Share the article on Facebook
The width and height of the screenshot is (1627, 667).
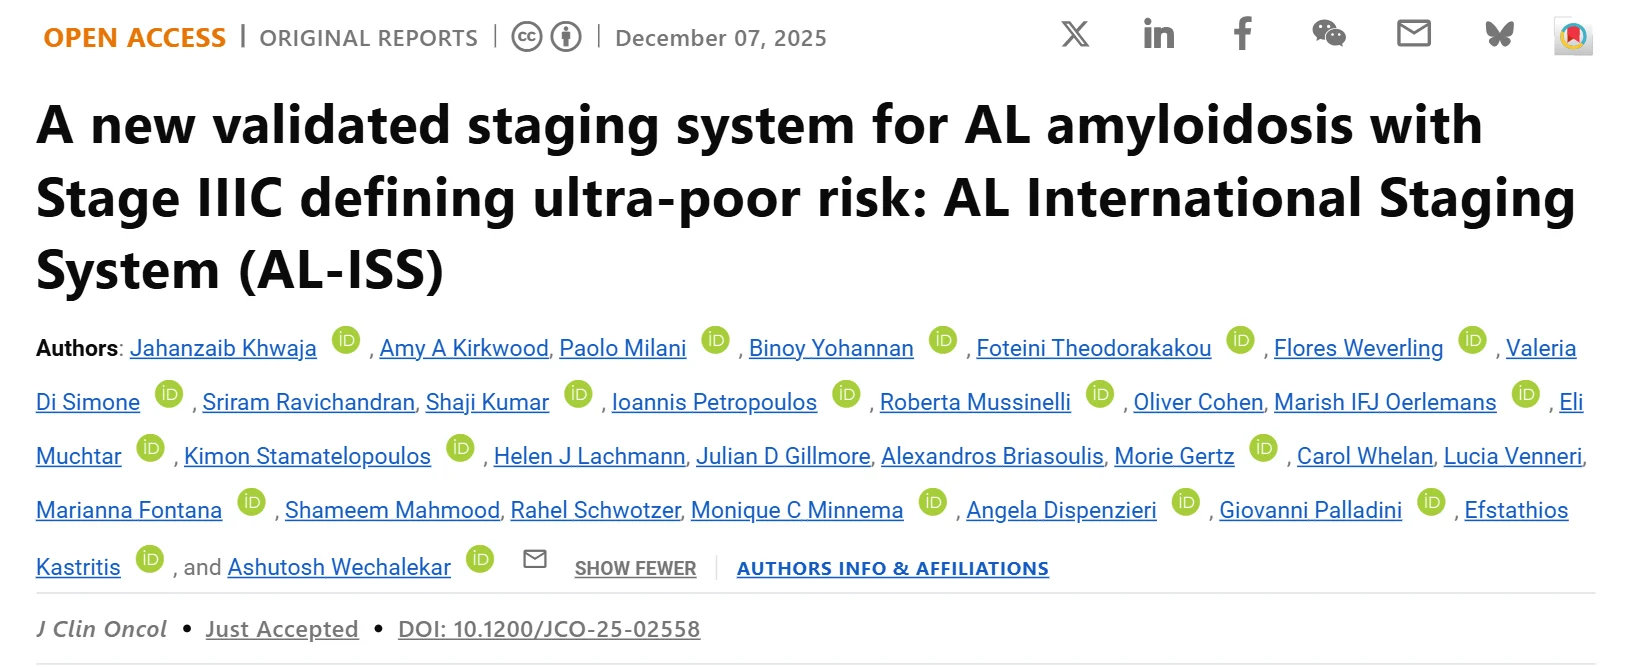point(1242,35)
